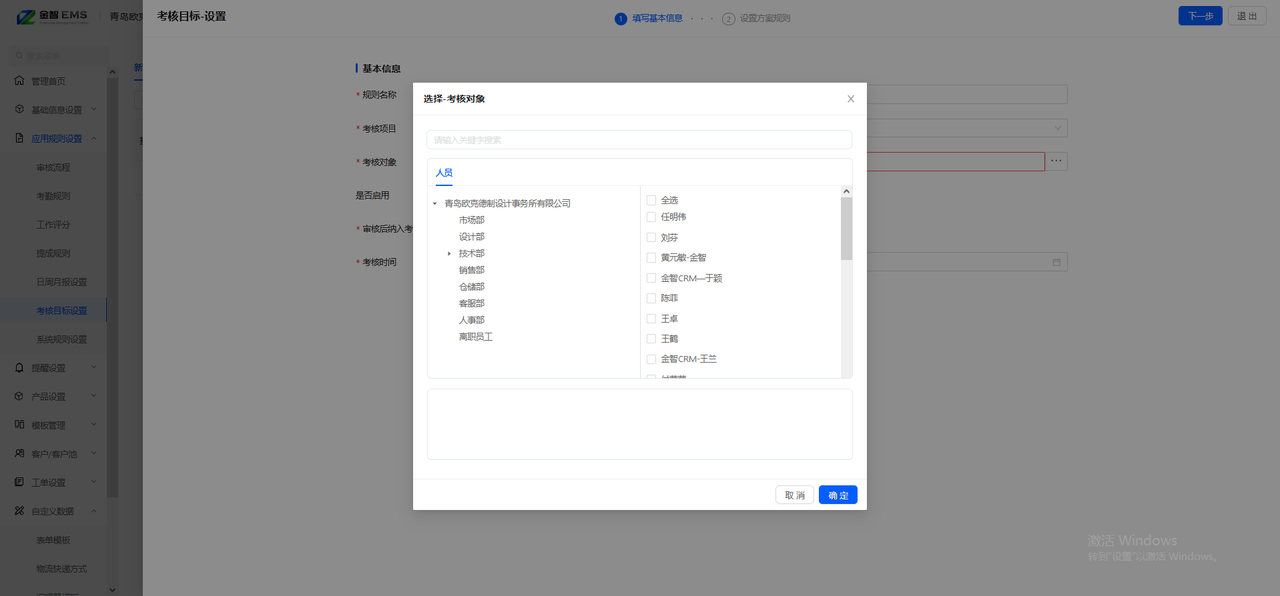
Task: Expand the 技术部 tree node arrow
Action: (x=449, y=254)
